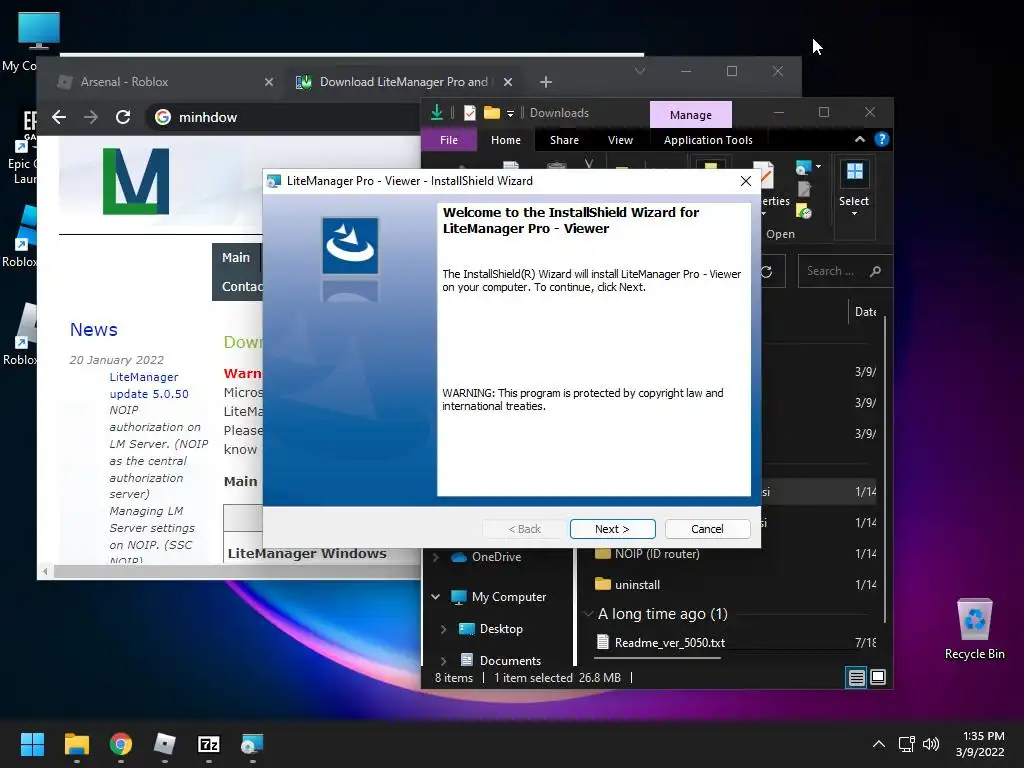Expand the Desktop tree node
Screen dimensions: 1024x768
(x=443, y=629)
